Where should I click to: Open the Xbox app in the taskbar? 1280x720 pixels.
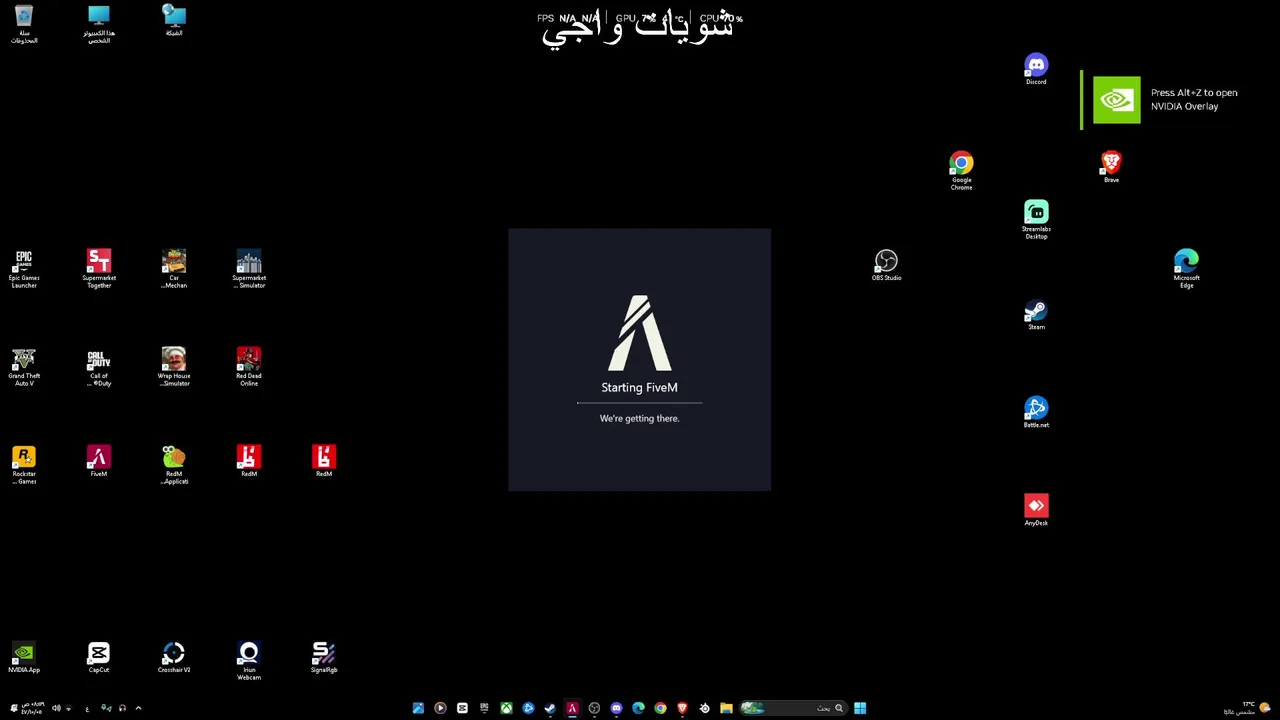(506, 708)
